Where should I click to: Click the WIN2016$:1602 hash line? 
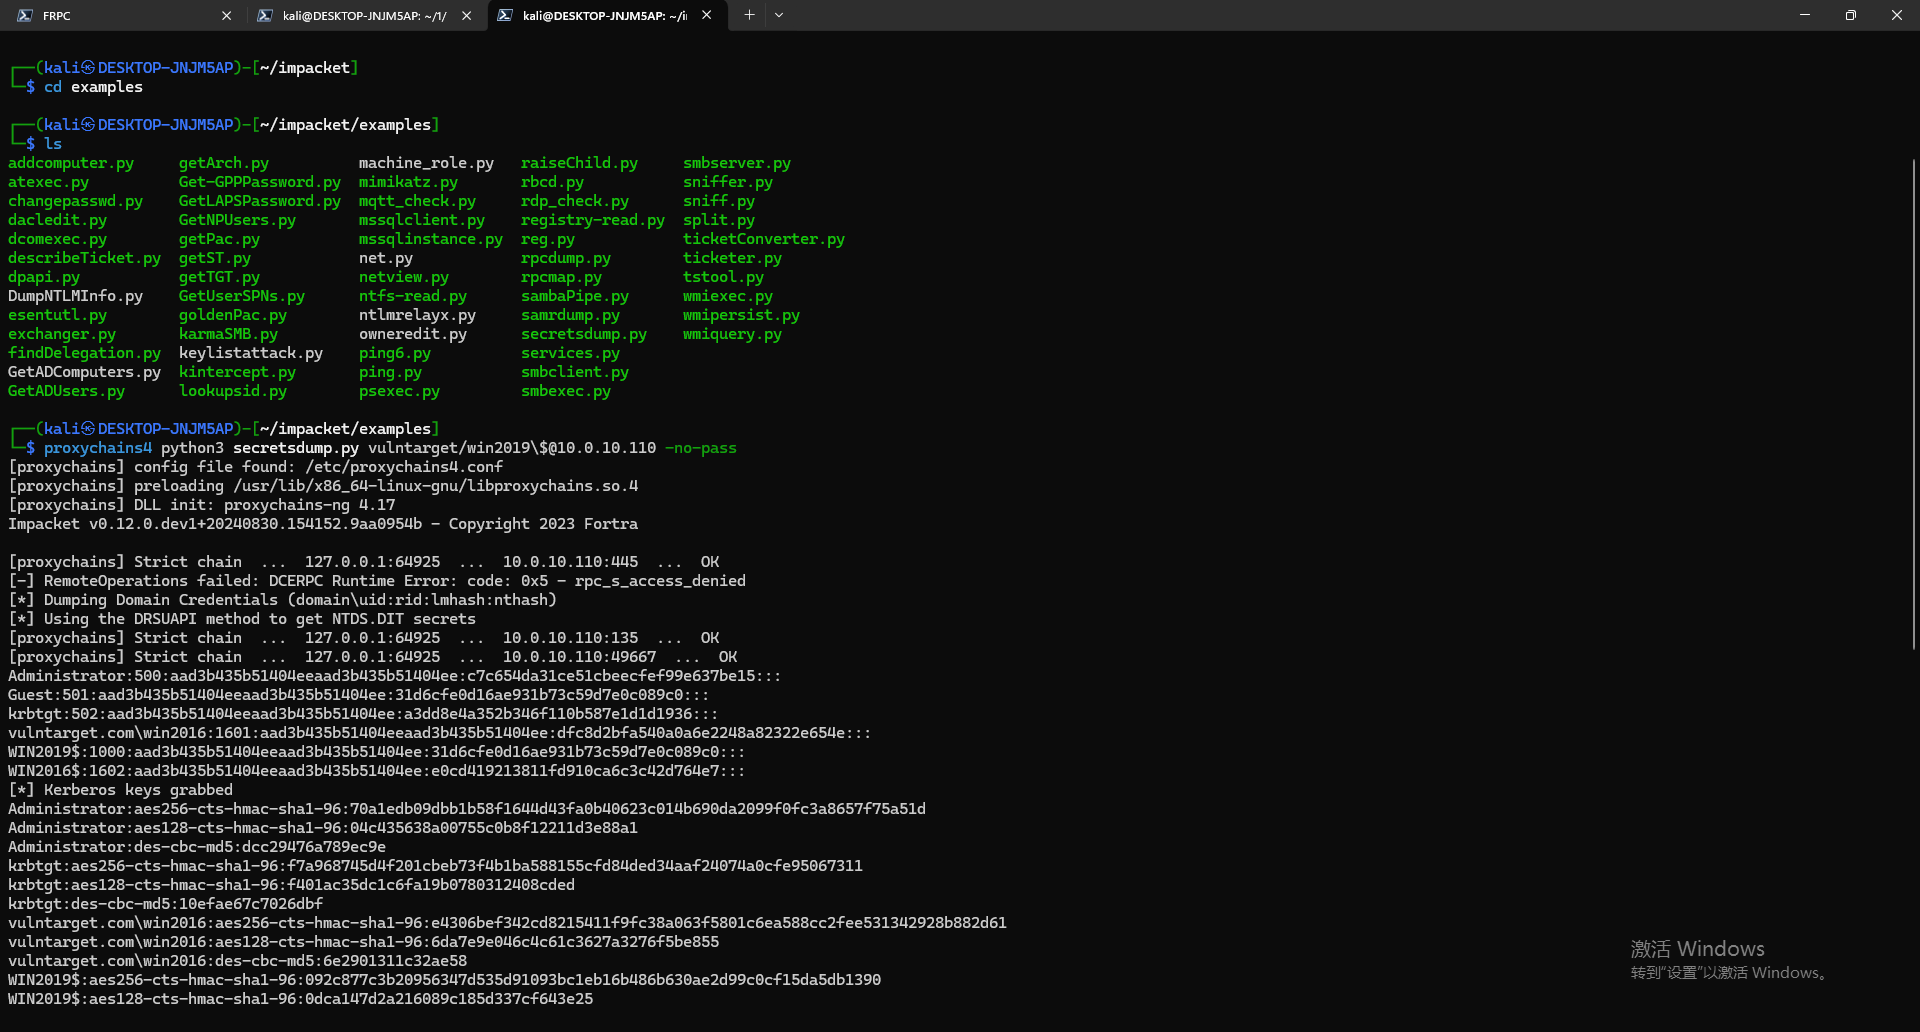[377, 771]
